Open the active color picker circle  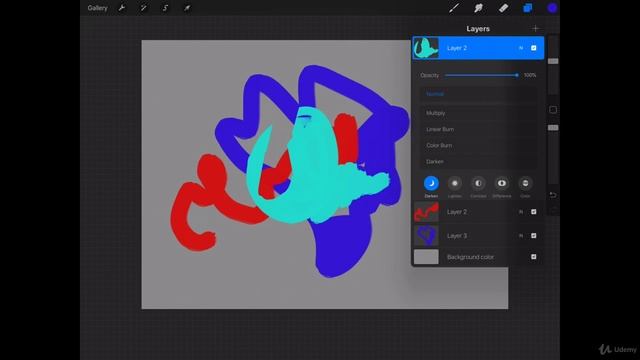[x=552, y=8]
